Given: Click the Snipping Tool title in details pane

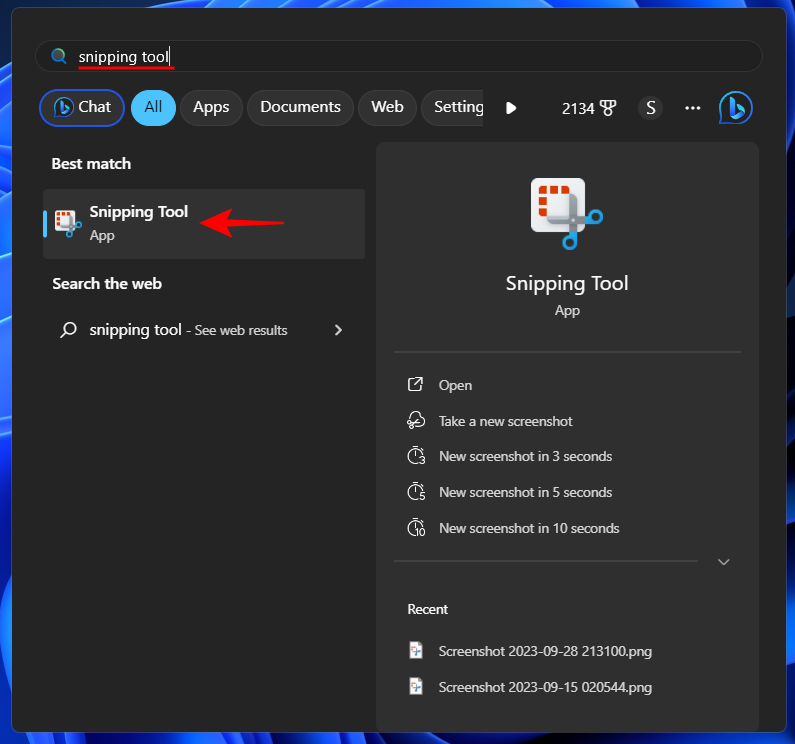Looking at the screenshot, I should 567,283.
